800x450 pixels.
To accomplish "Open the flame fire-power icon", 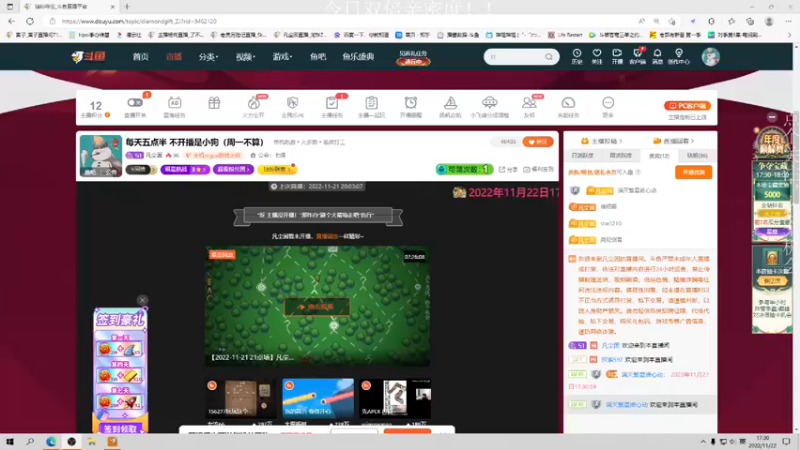I will point(253,107).
